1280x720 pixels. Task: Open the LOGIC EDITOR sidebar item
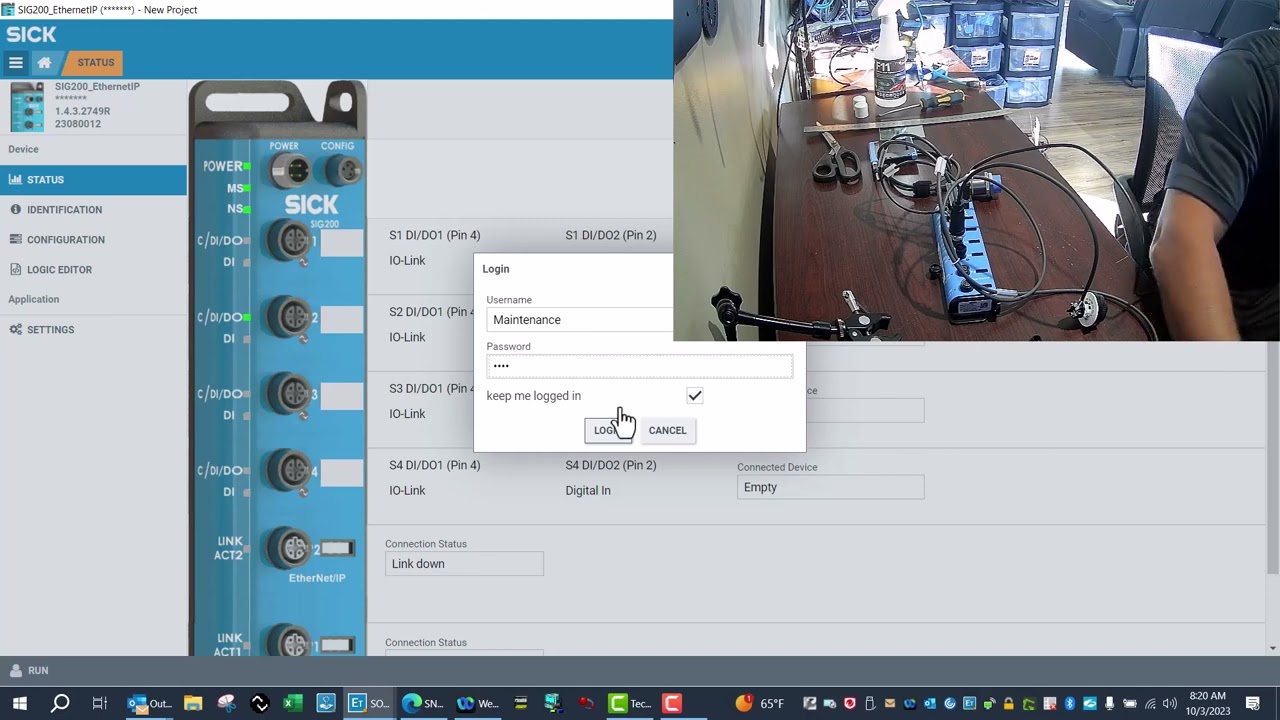(93, 270)
